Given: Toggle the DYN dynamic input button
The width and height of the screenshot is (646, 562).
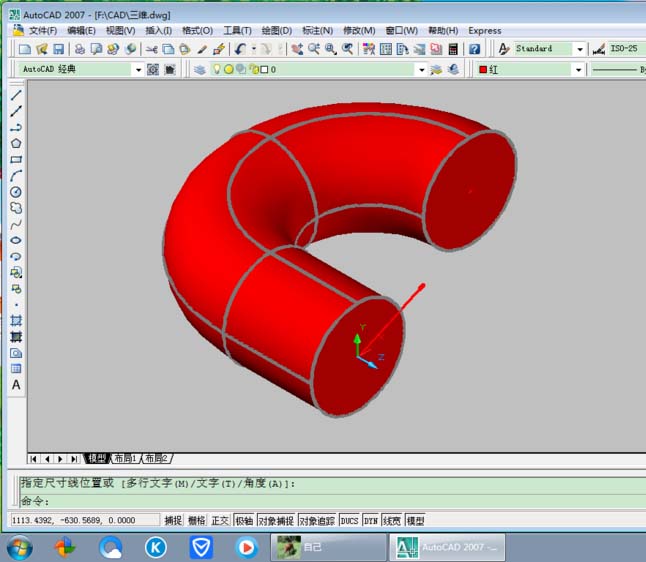Looking at the screenshot, I should pos(371,520).
